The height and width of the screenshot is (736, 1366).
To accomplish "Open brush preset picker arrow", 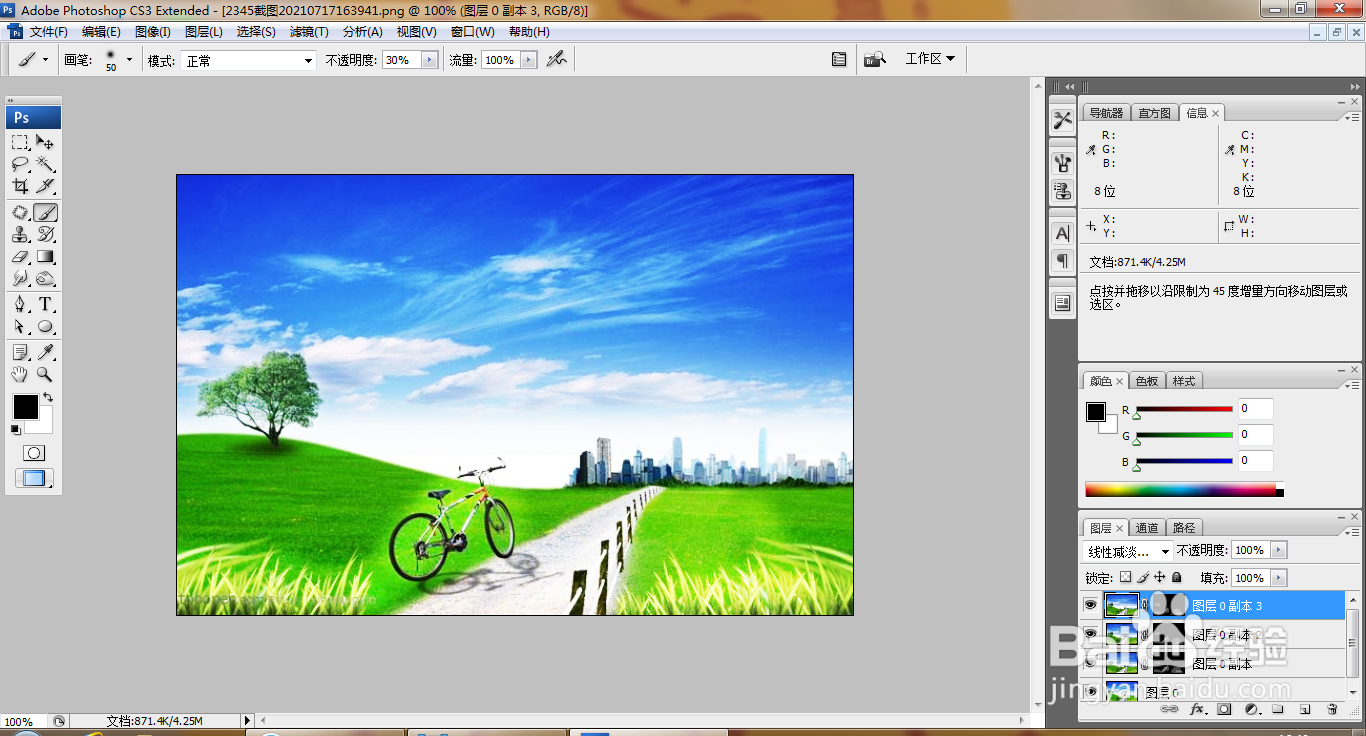I will 129,60.
